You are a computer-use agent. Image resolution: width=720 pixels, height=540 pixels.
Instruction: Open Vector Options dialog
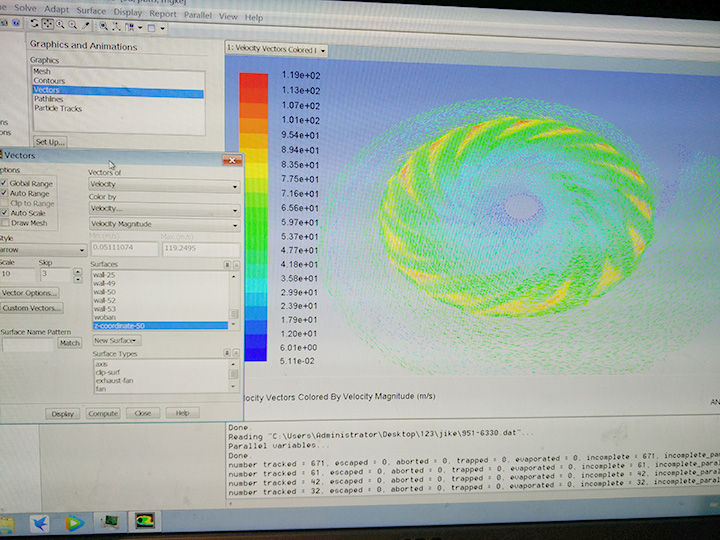tap(29, 293)
